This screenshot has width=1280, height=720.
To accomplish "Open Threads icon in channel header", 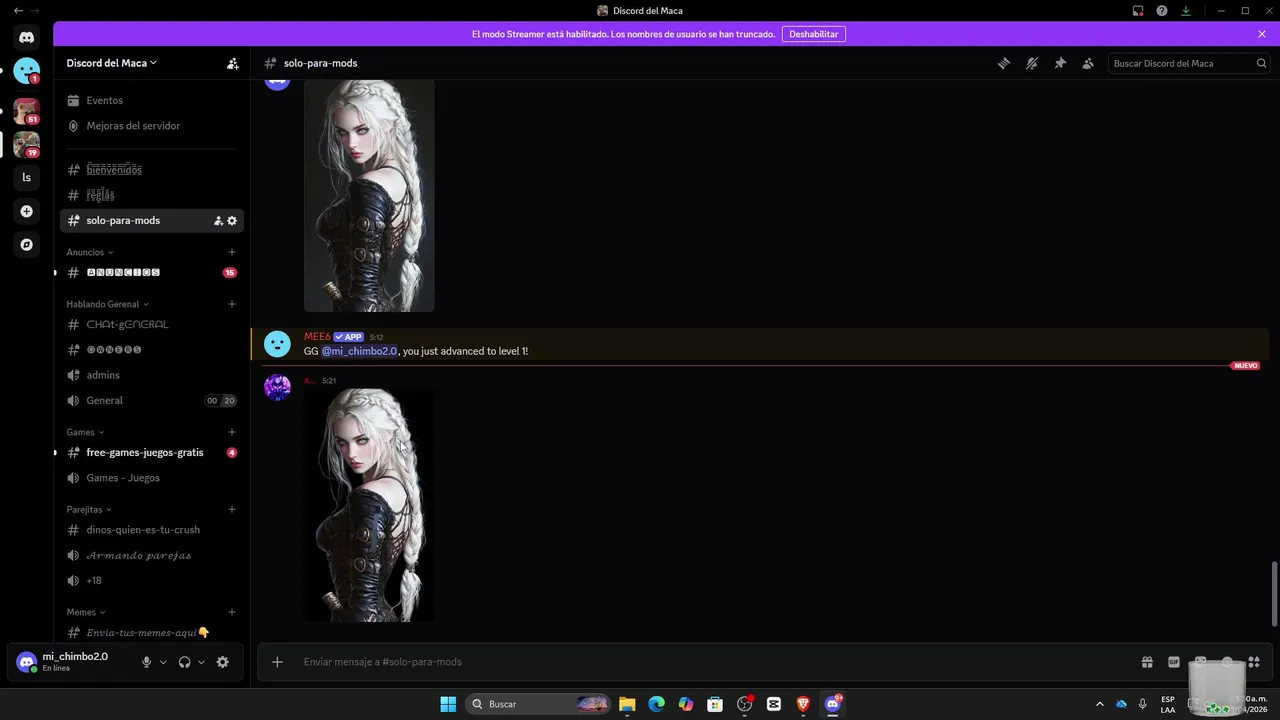I will (1004, 63).
